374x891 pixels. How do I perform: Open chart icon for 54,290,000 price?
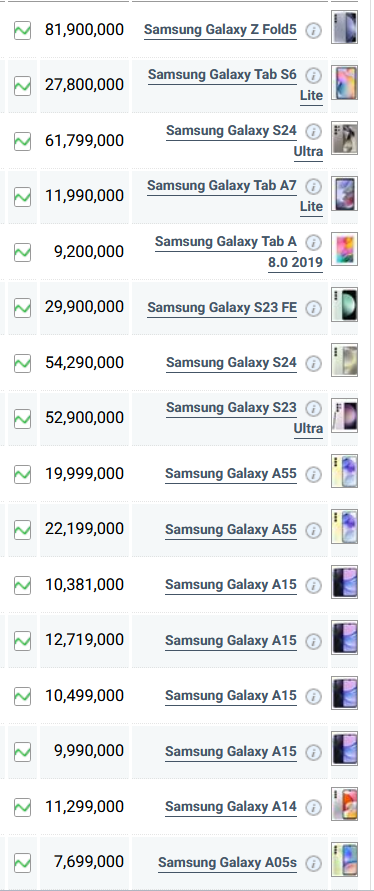22,363
